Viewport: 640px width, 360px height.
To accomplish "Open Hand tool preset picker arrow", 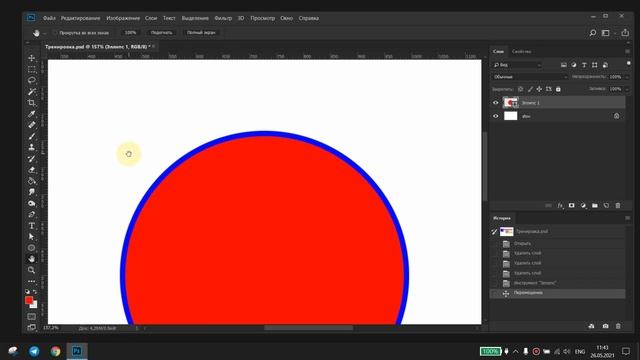I will 44,33.
